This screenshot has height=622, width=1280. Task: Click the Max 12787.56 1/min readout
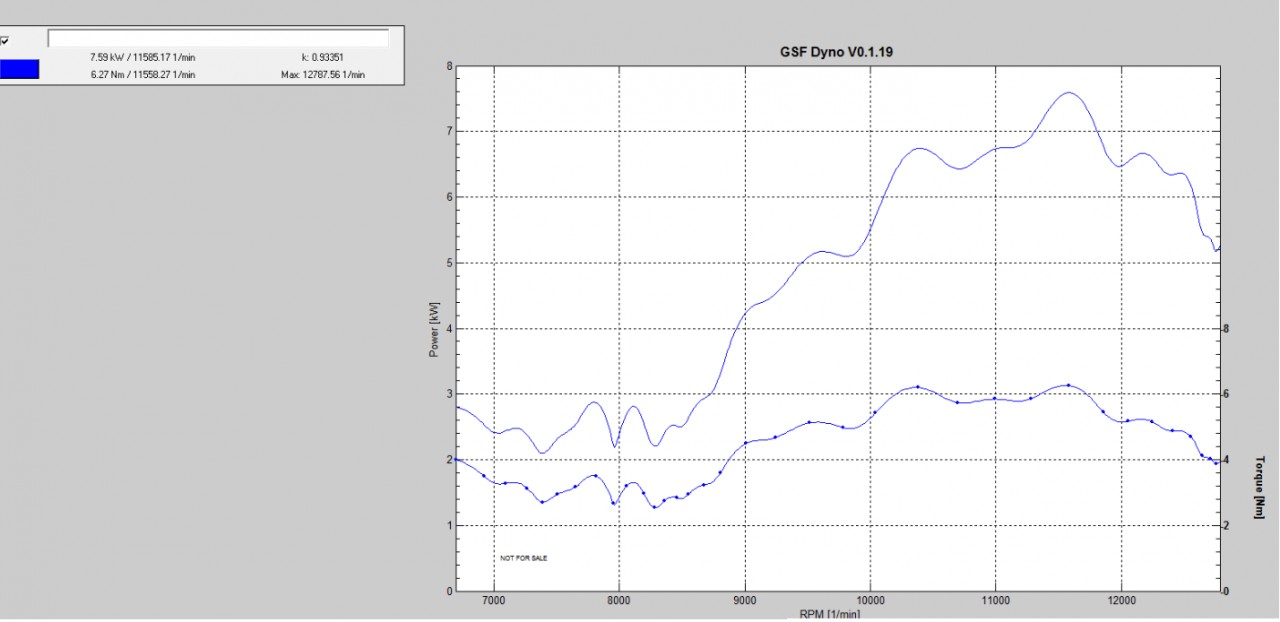pos(323,75)
